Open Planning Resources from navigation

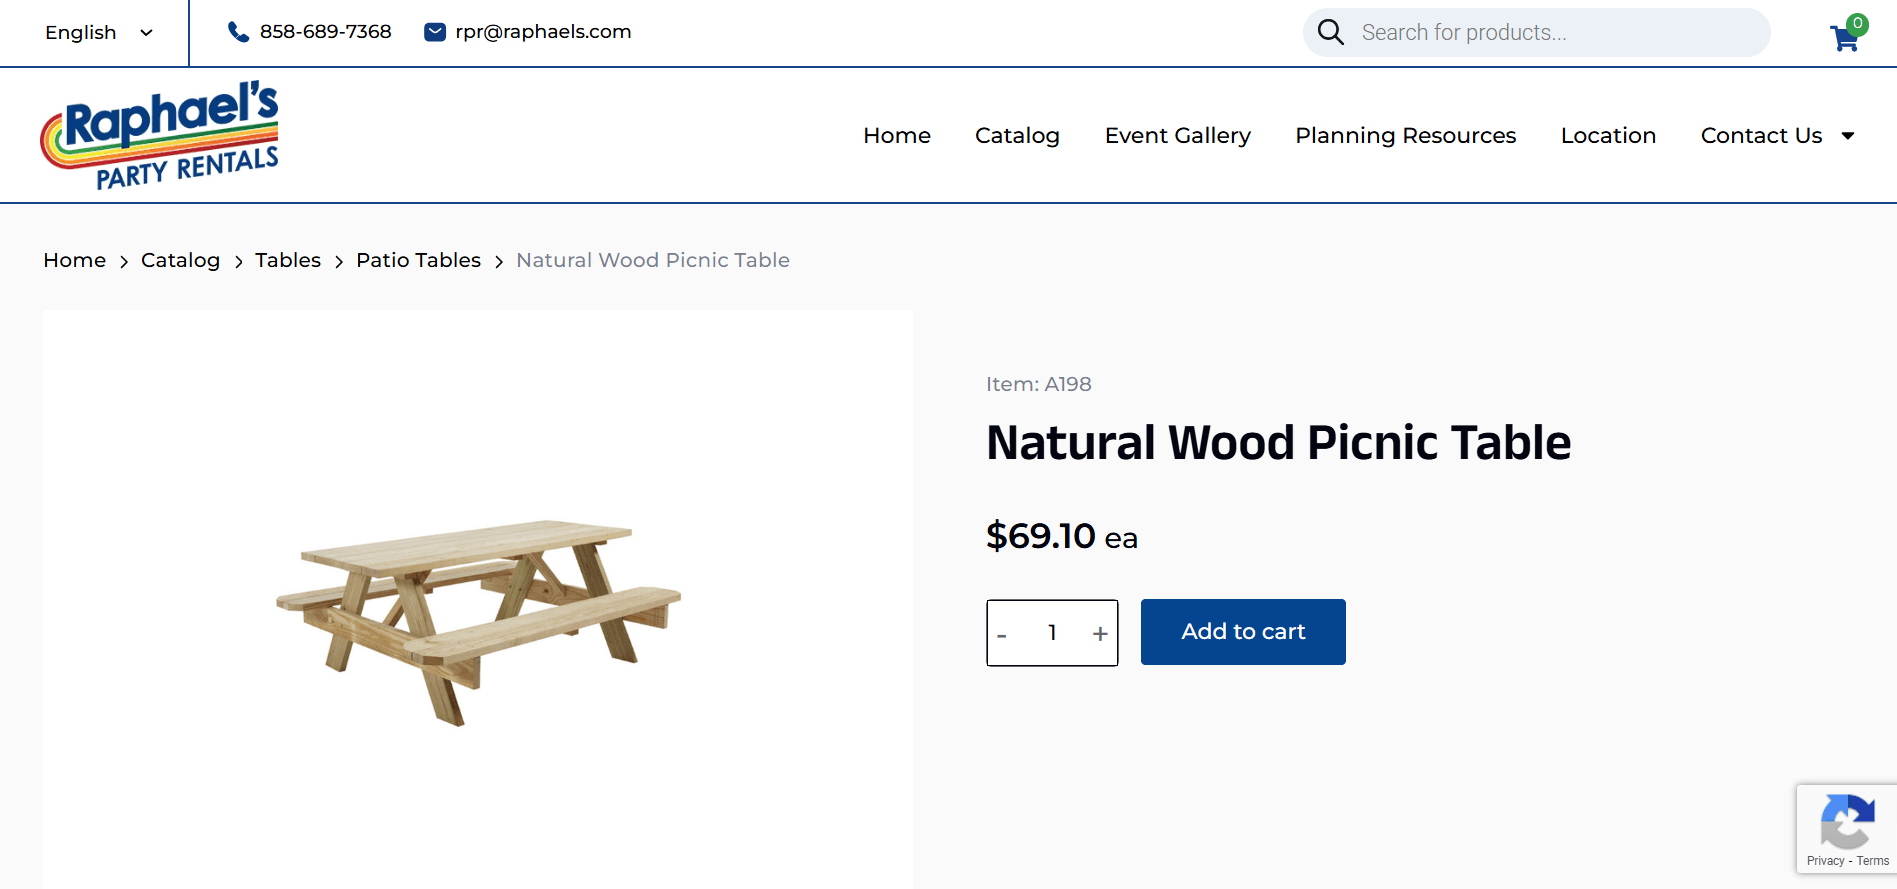[x=1405, y=135]
